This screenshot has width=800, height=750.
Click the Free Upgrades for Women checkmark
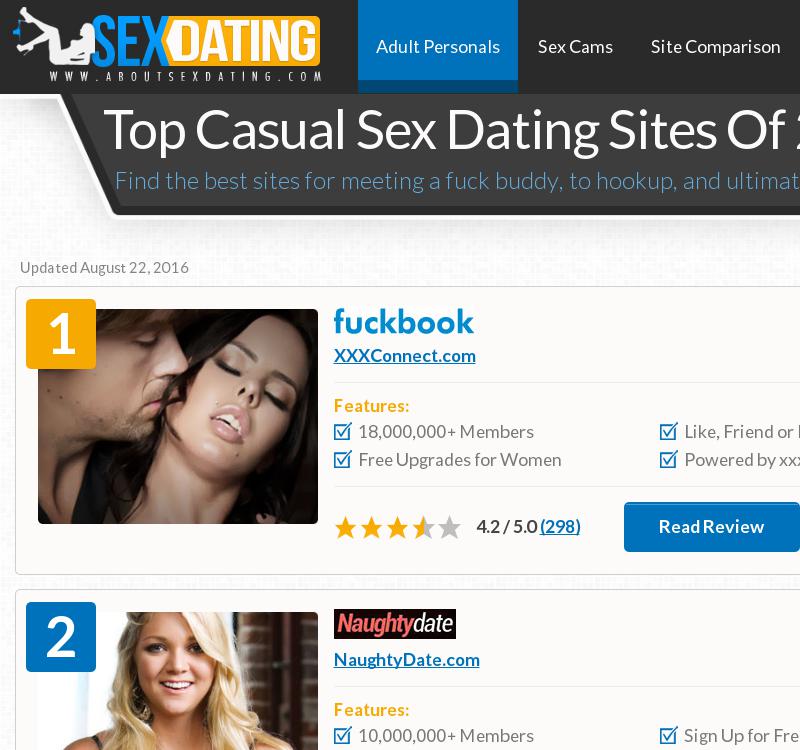342,460
